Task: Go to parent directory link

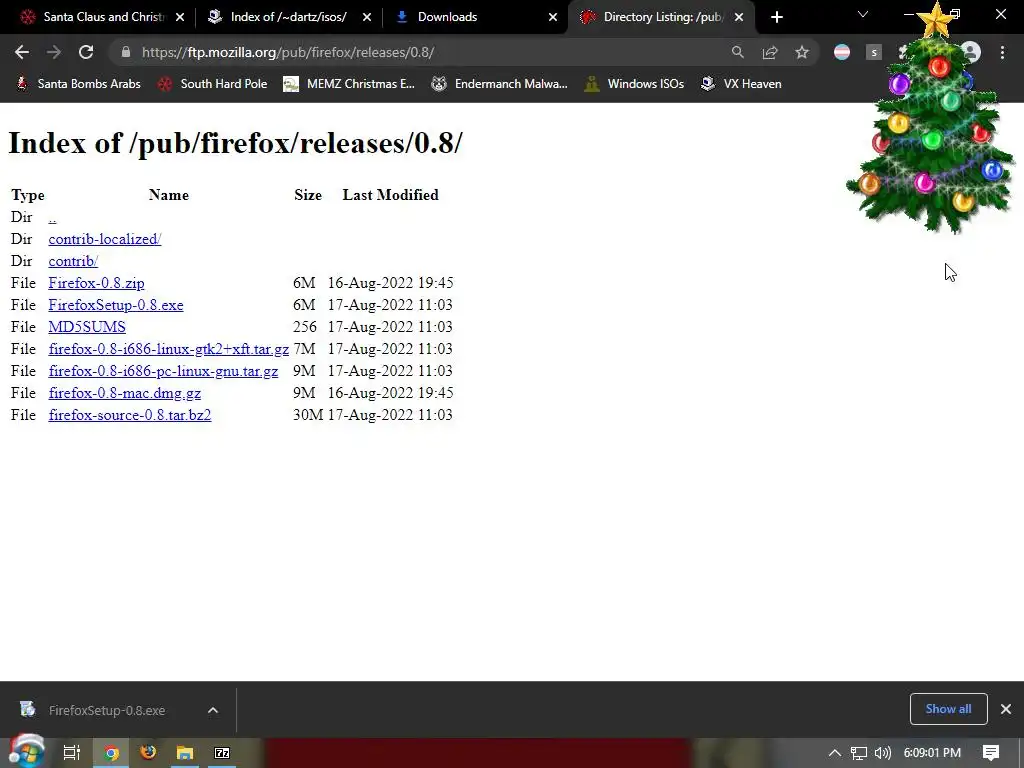Action: click(52, 217)
